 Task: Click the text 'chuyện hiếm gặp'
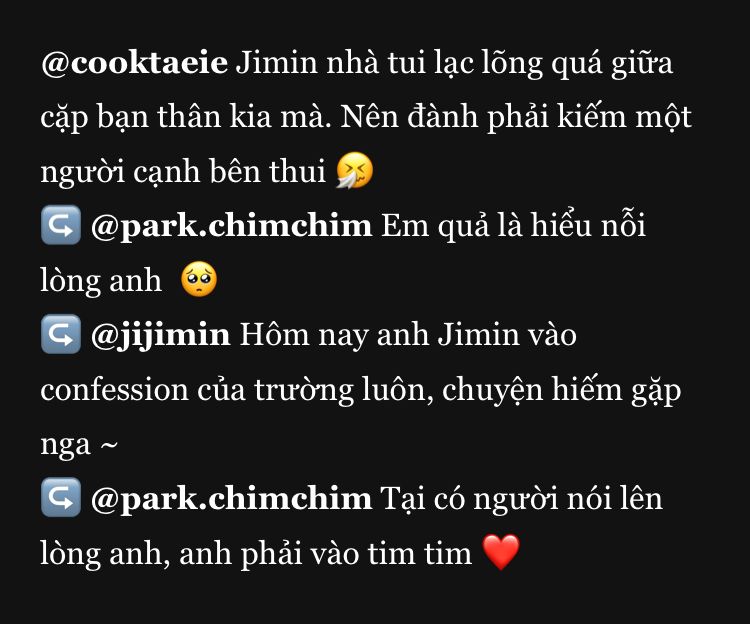[x=562, y=391]
